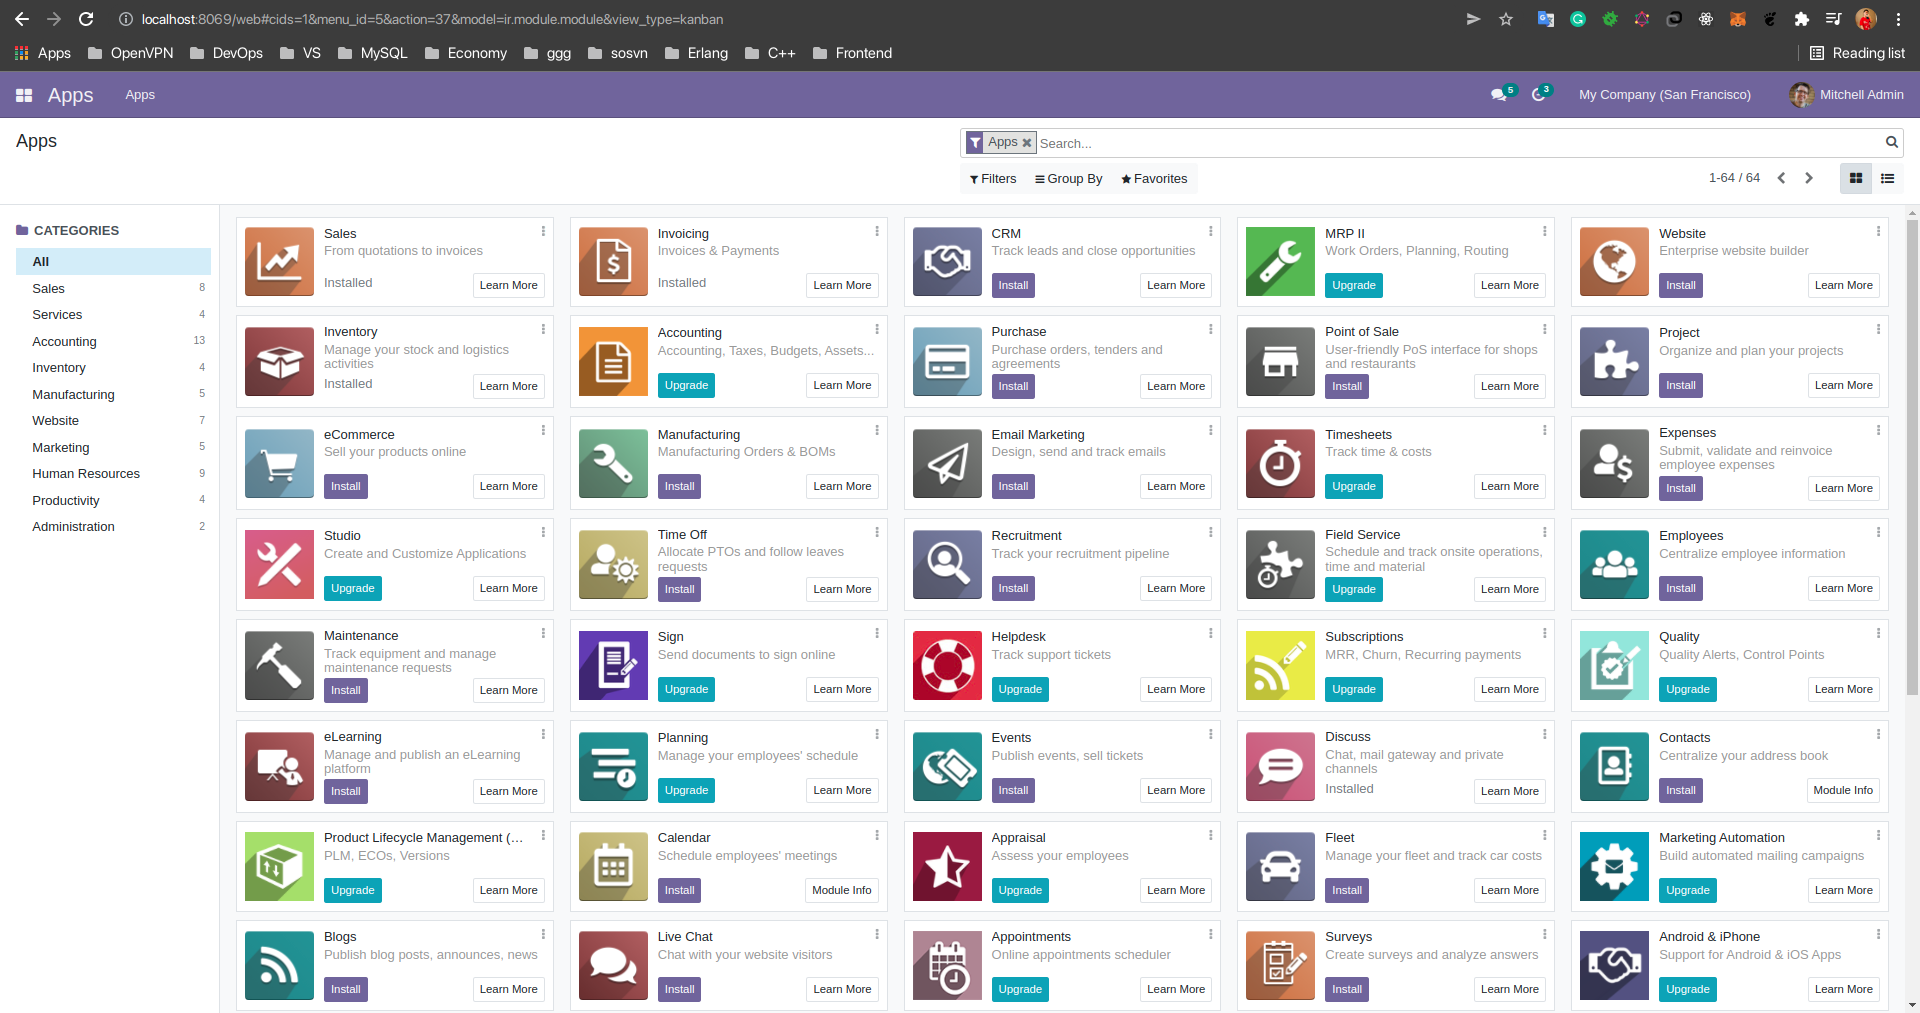This screenshot has width=1920, height=1013.
Task: Open the My Company (San Francisco) switcher
Action: pos(1665,95)
